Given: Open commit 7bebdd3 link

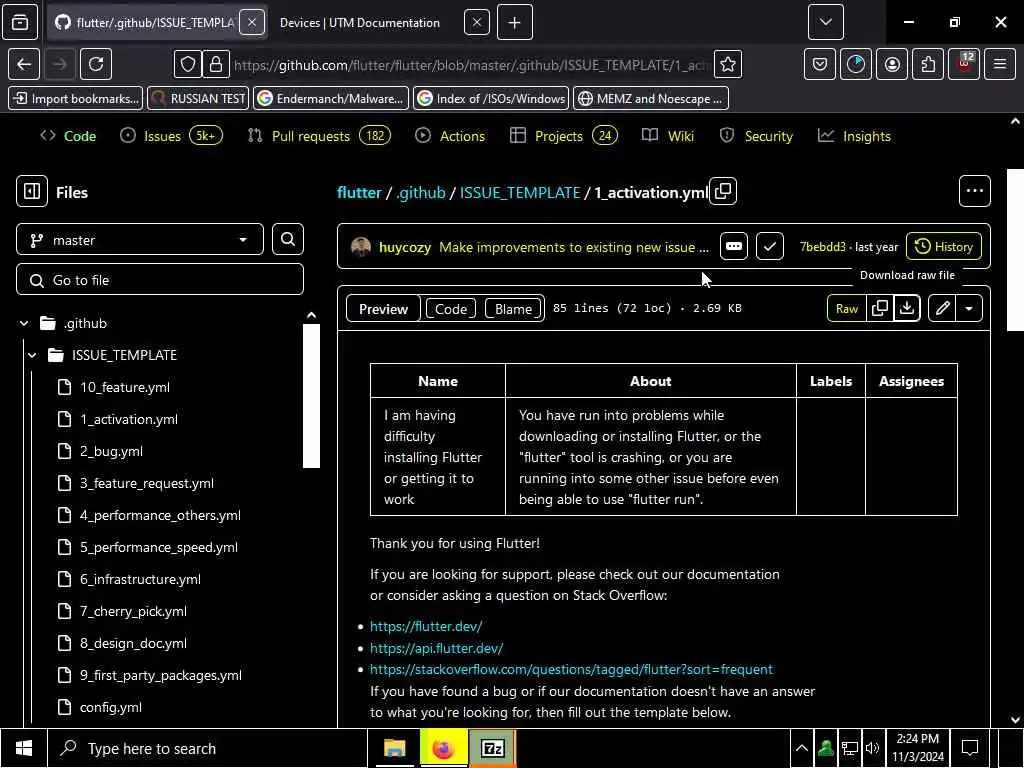Looking at the screenshot, I should click(x=822, y=247).
